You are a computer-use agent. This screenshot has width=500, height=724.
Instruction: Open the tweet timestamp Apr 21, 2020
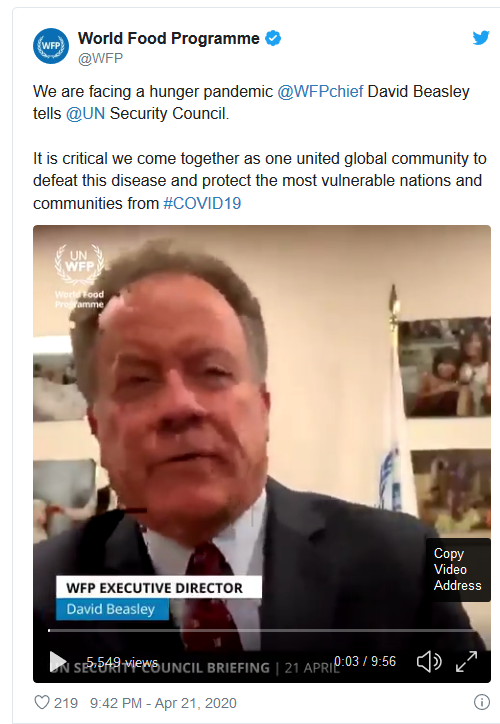tap(163, 703)
